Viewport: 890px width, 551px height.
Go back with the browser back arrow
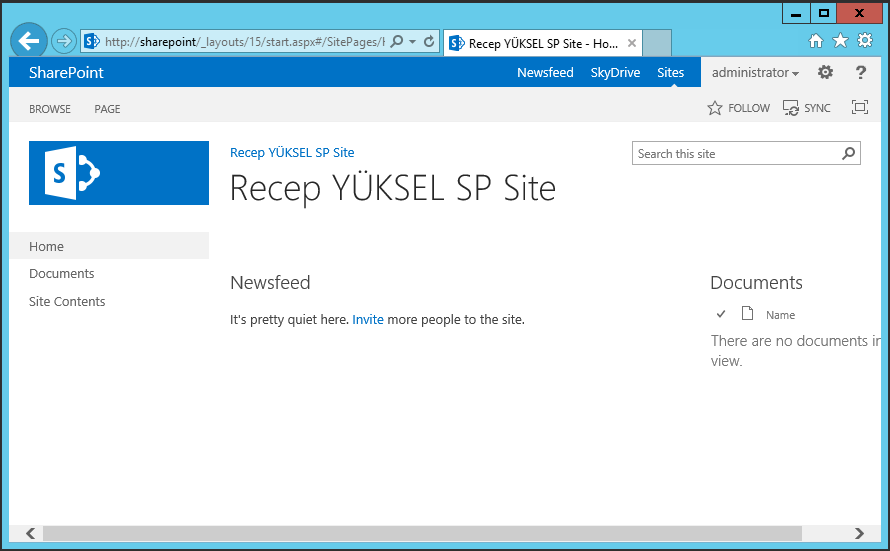pyautogui.click(x=28, y=40)
